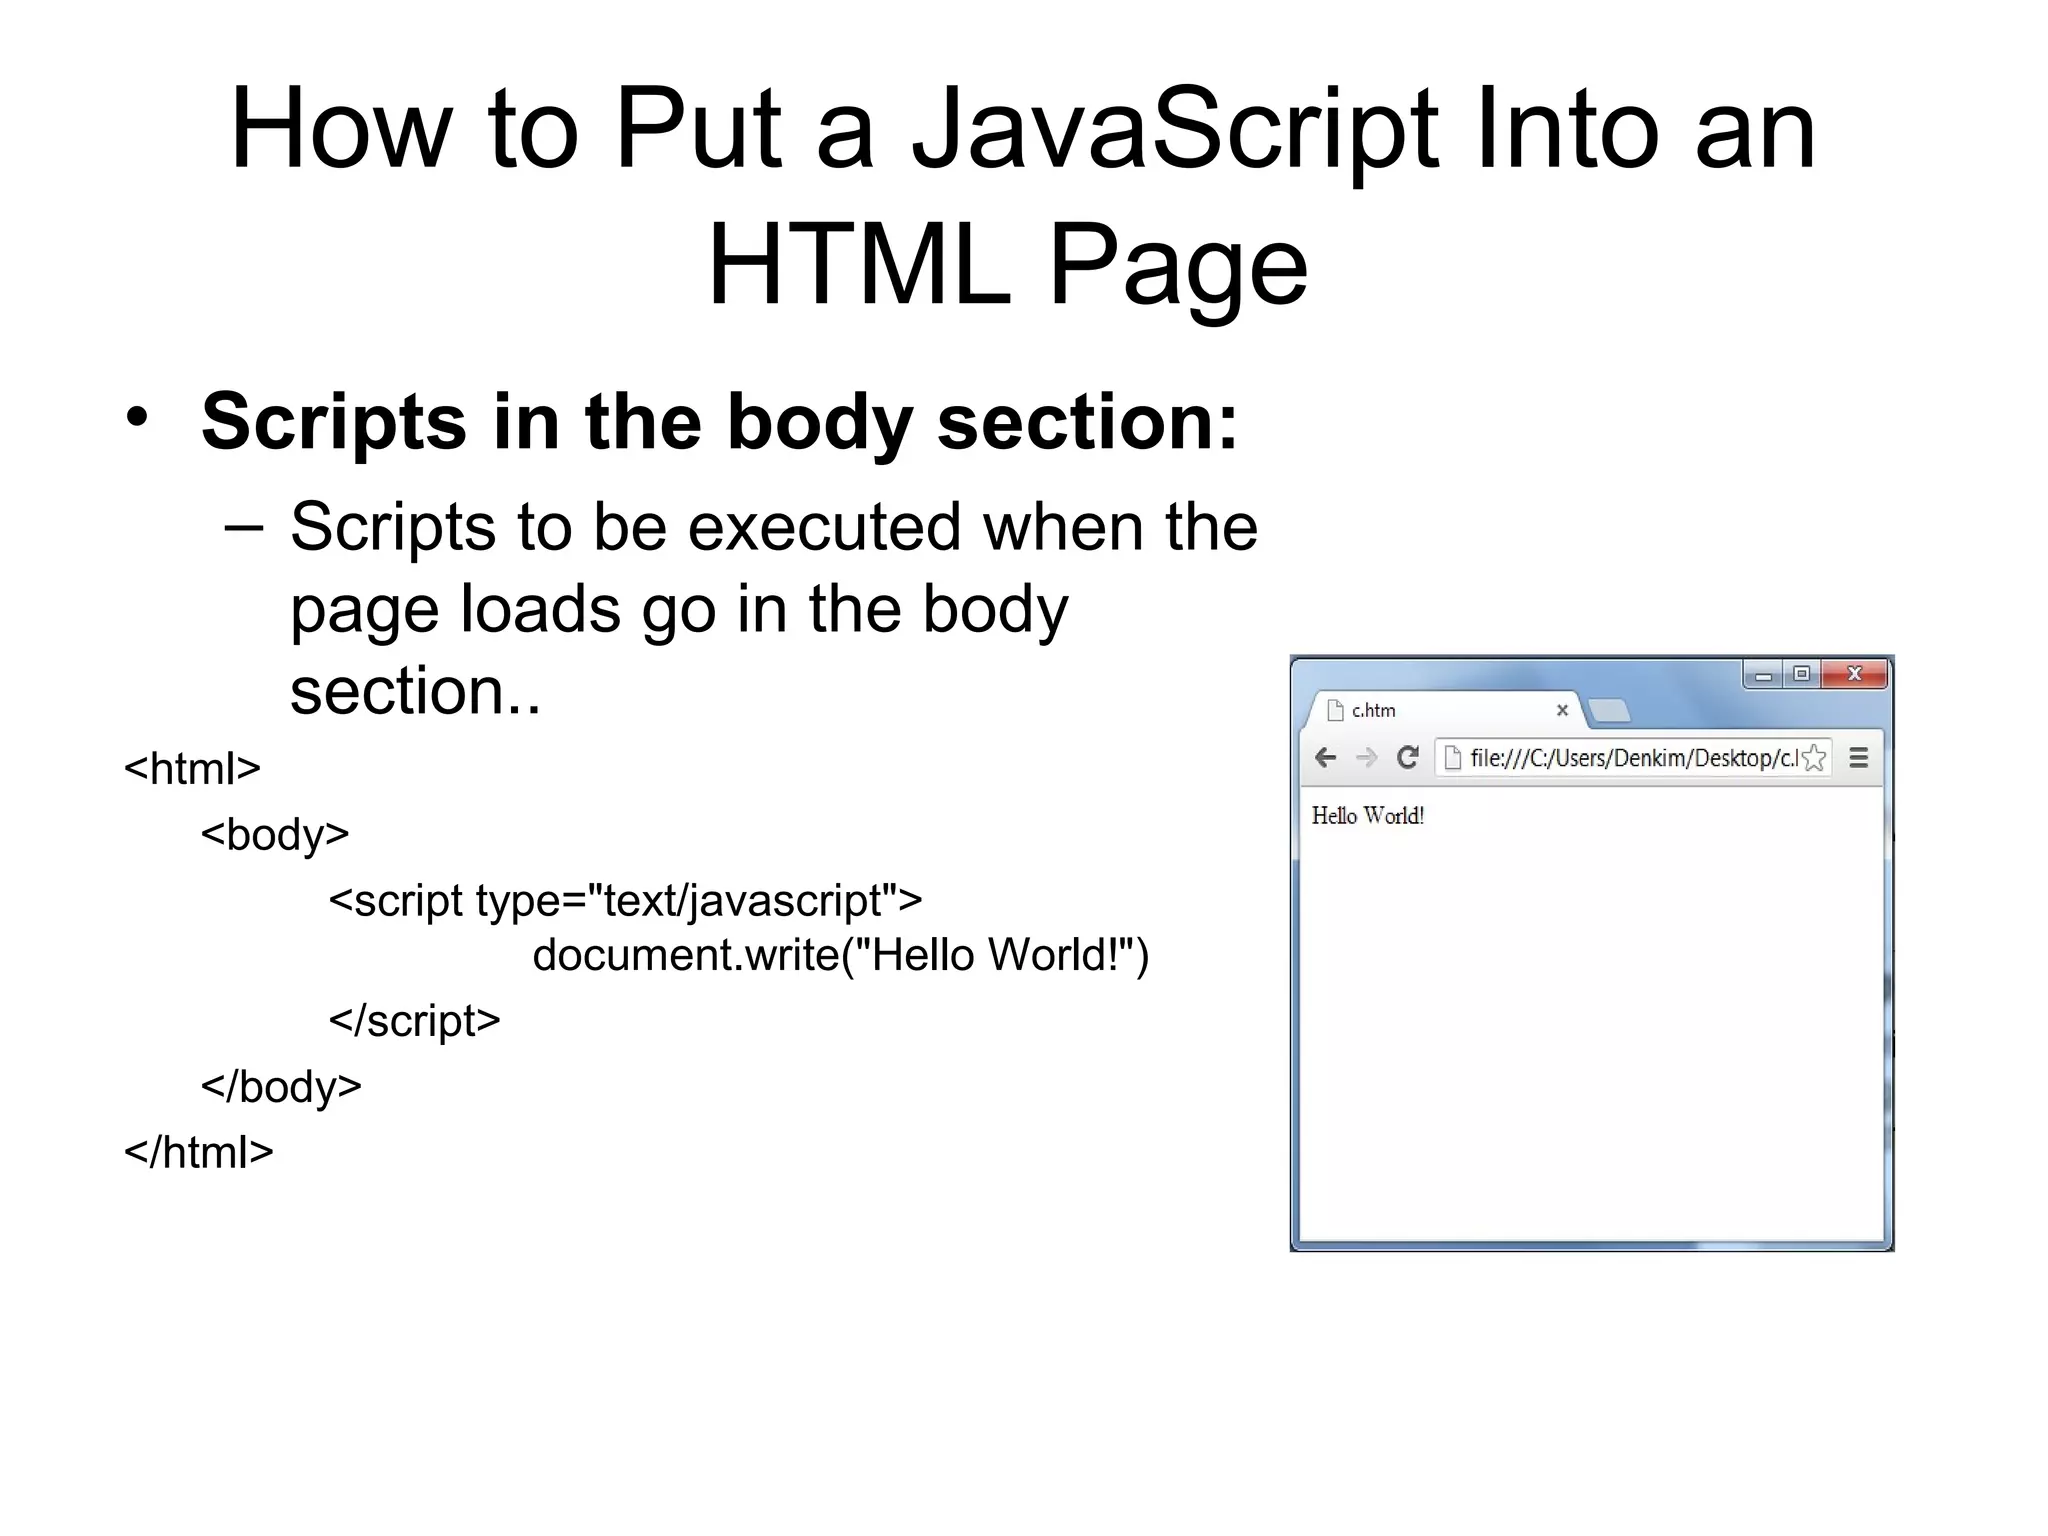Click the opening <body> tag
Viewport: 2048px width, 1536px height.
275,835
